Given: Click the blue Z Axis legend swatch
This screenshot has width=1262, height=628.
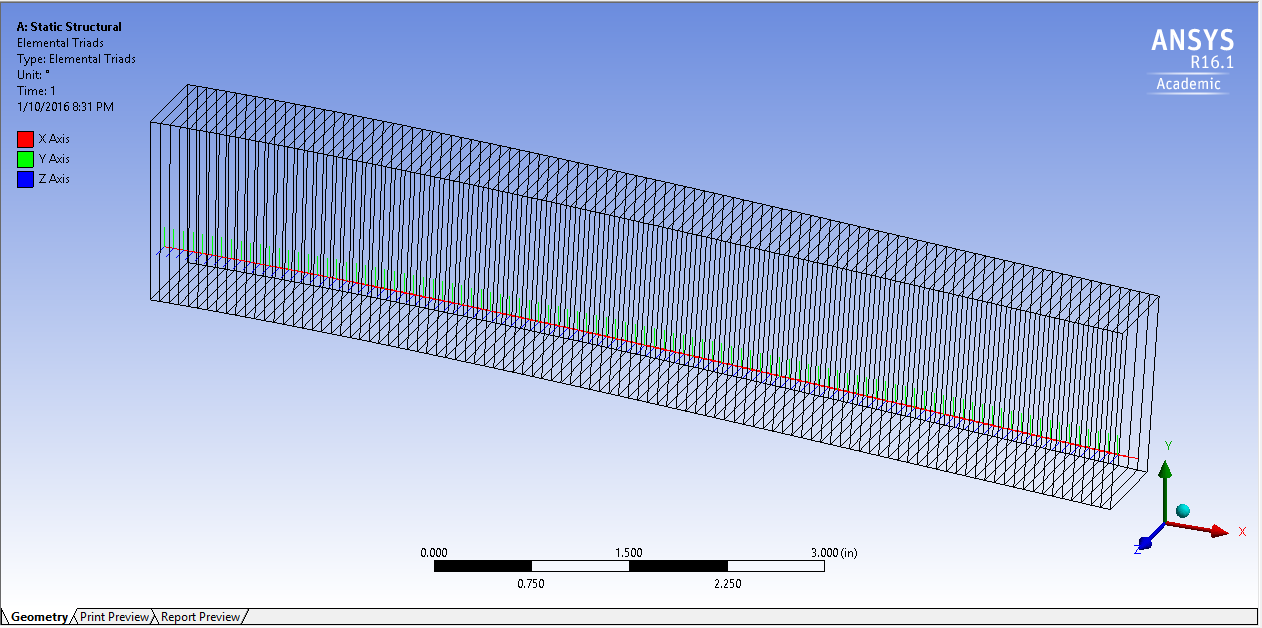Looking at the screenshot, I should click(x=26, y=179).
